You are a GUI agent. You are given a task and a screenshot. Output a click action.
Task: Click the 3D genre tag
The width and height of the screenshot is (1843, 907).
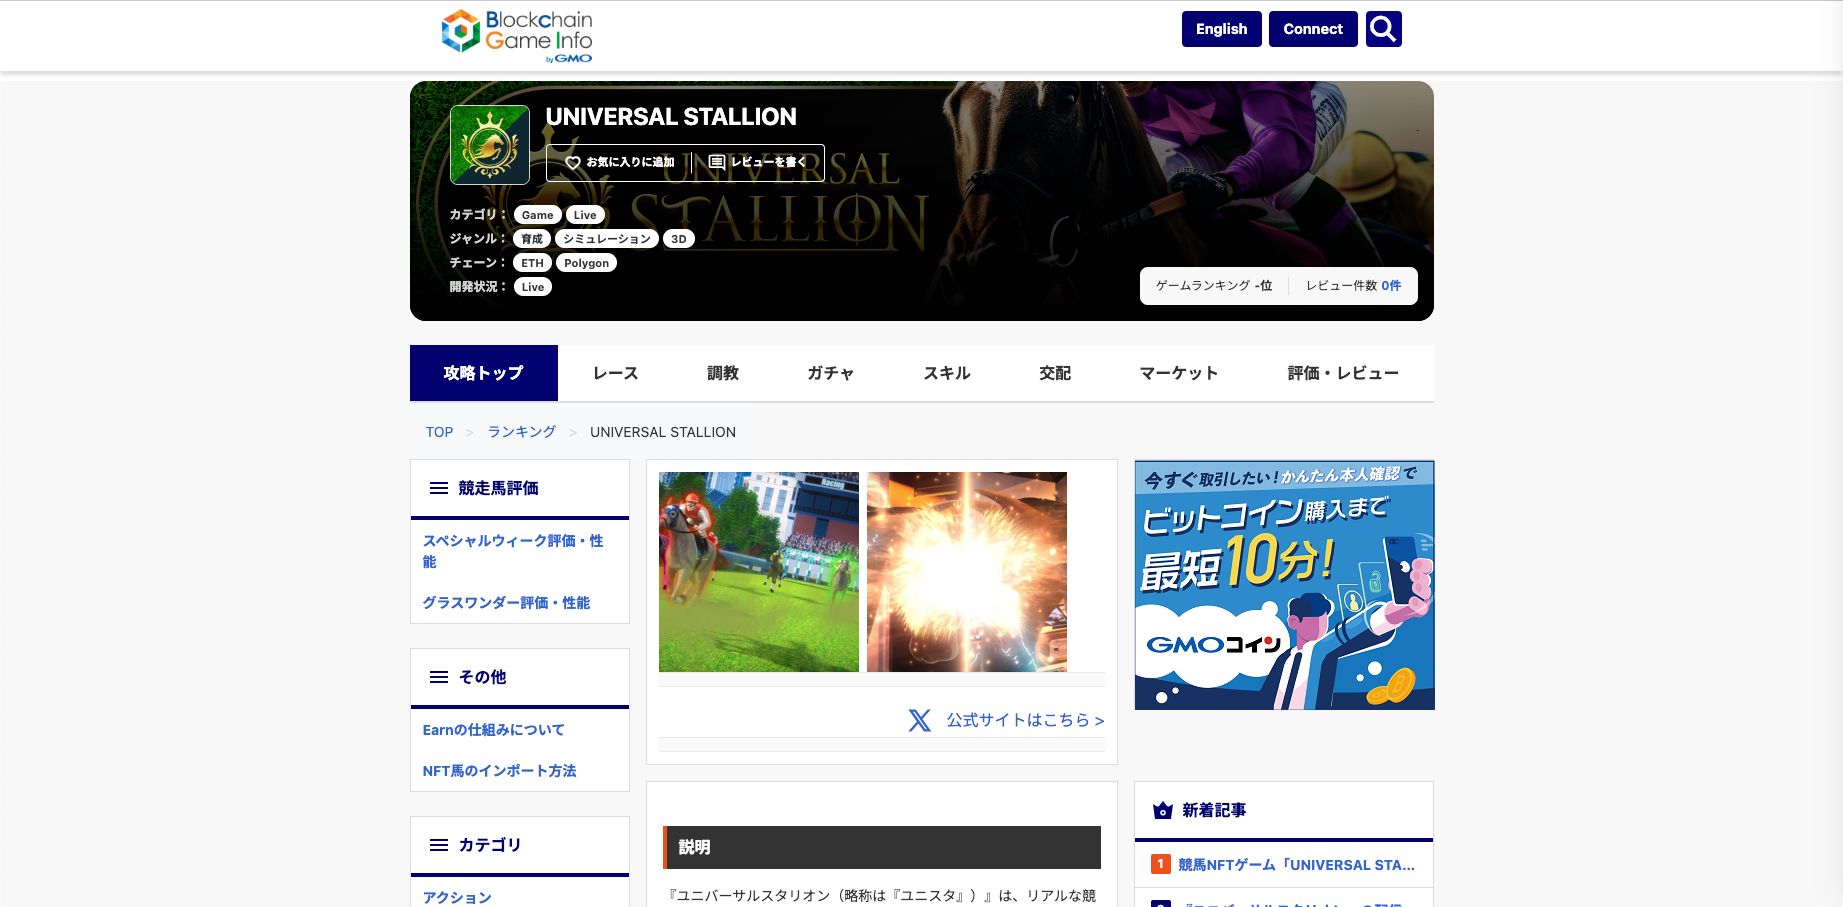[679, 239]
